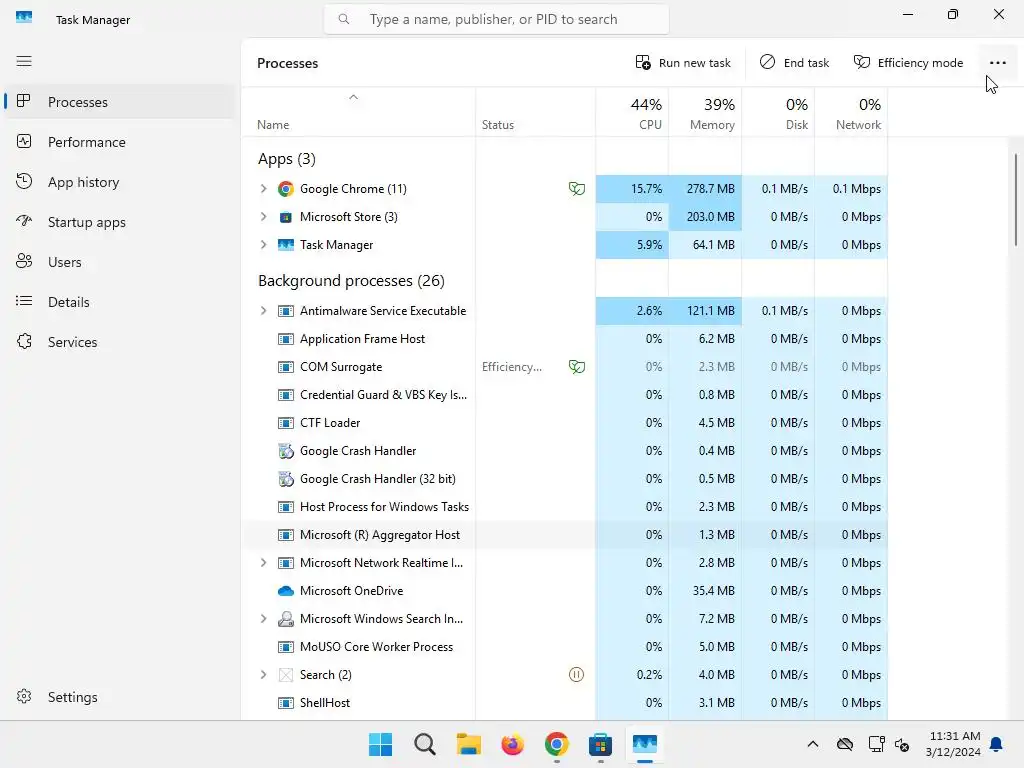
Task: Expand the Search (2) process group
Action: tap(263, 675)
